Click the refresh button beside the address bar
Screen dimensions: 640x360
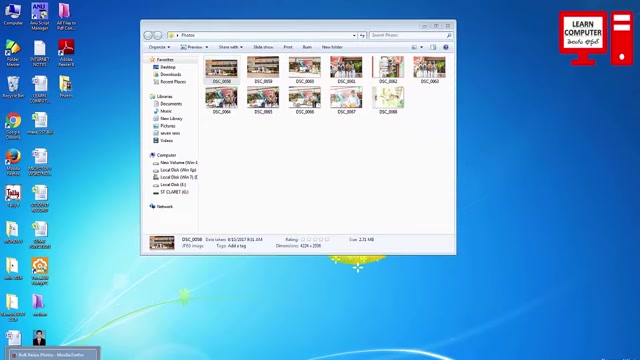(362, 36)
